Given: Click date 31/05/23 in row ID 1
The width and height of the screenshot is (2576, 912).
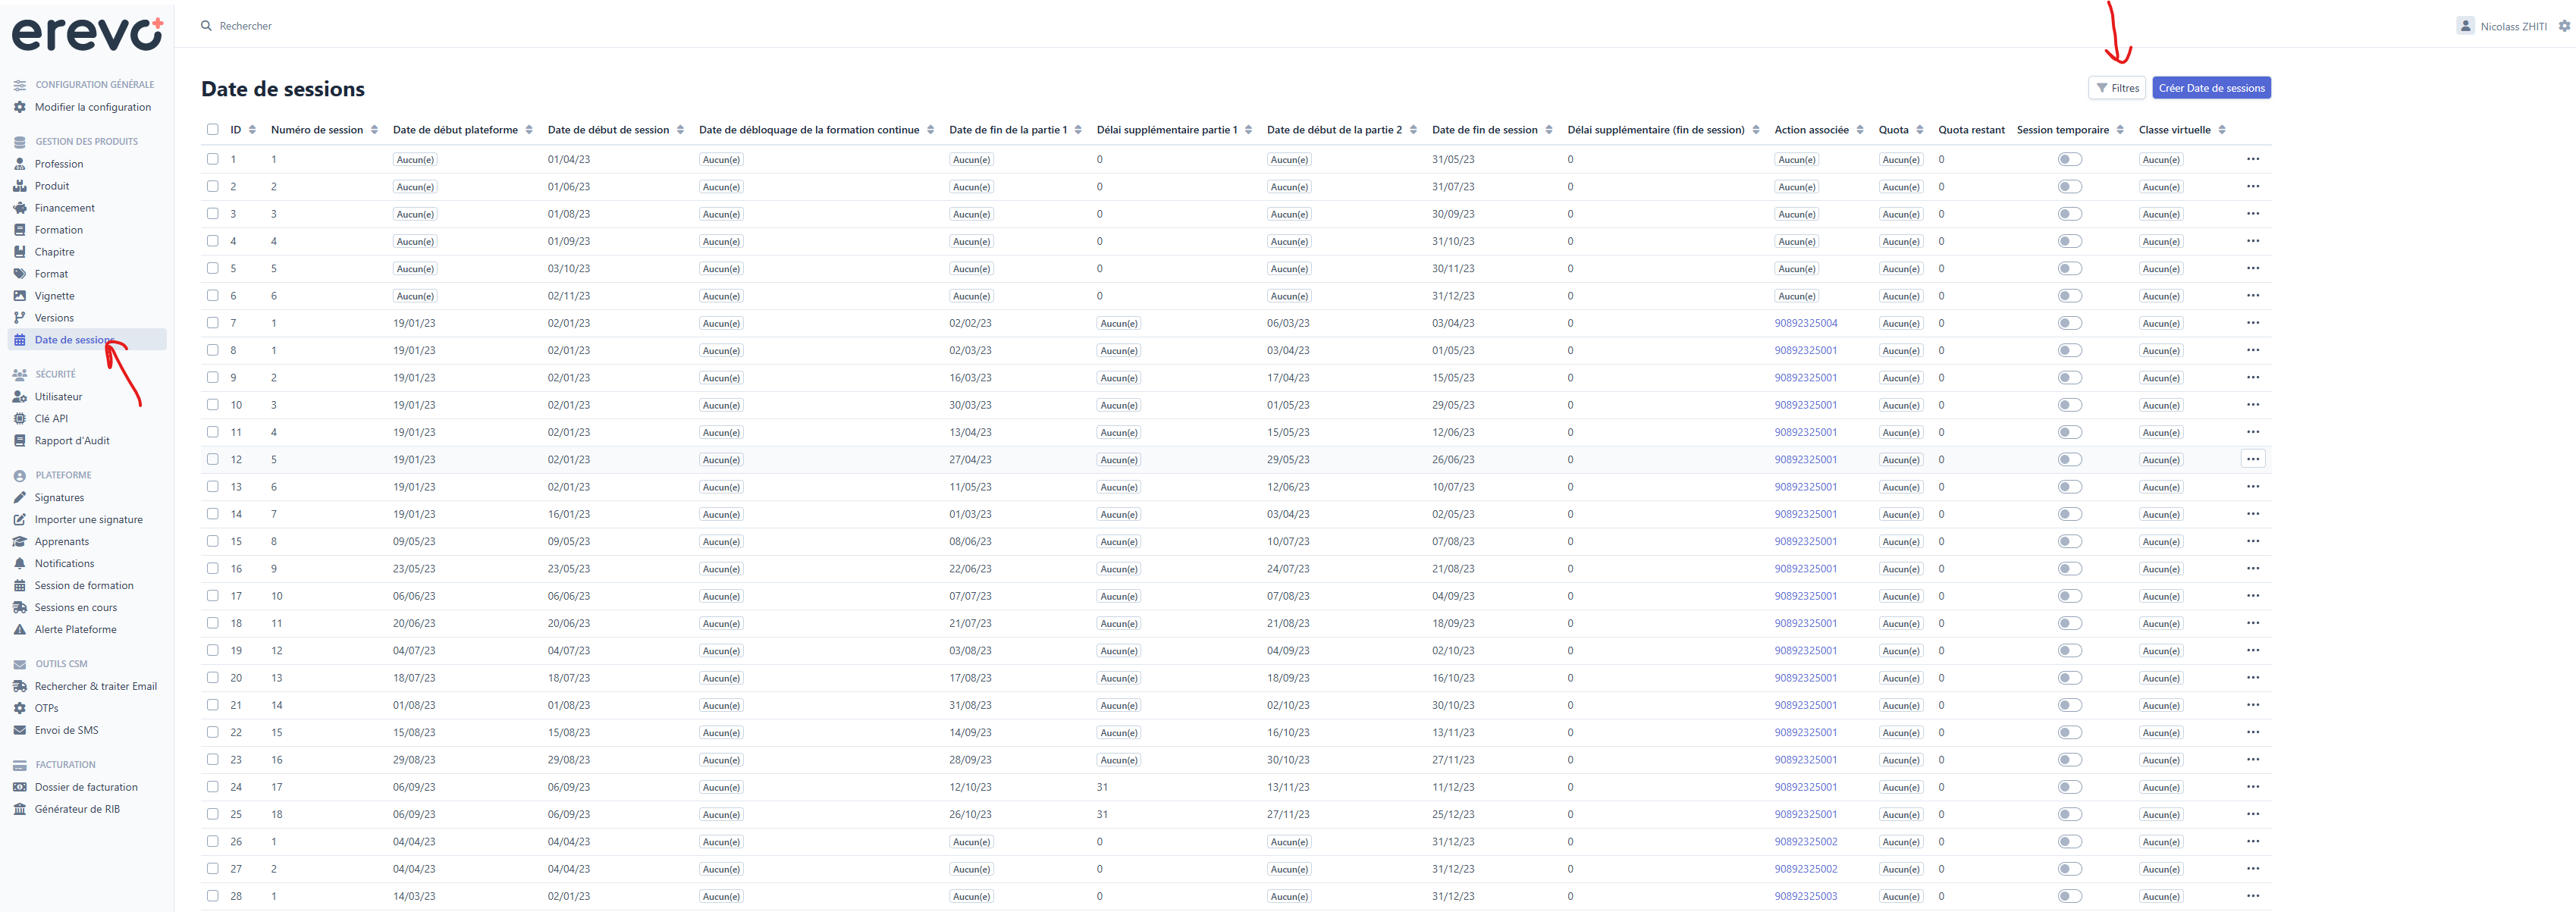Looking at the screenshot, I should (1452, 159).
